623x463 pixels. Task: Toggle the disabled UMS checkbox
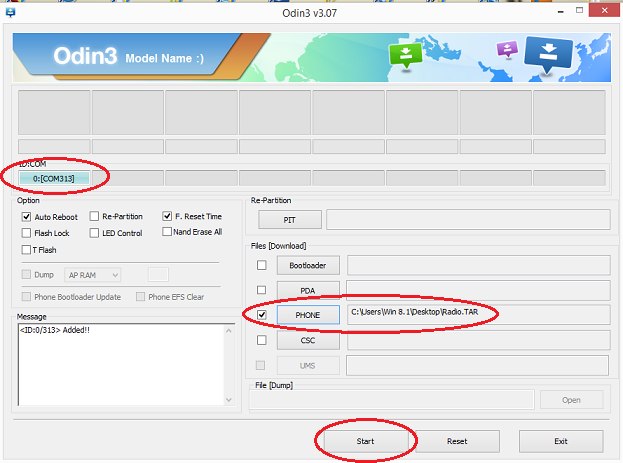261,365
